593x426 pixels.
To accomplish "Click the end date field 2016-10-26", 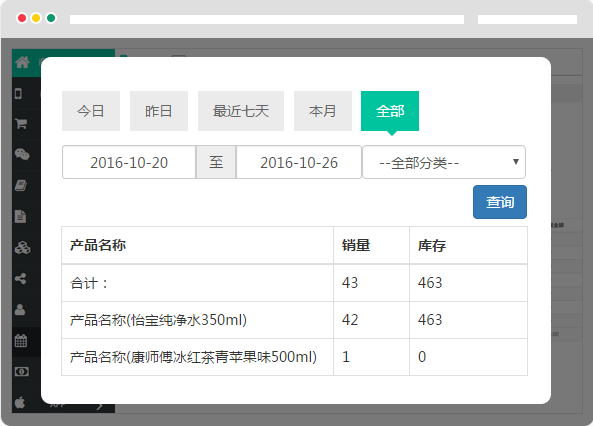I will pos(299,162).
